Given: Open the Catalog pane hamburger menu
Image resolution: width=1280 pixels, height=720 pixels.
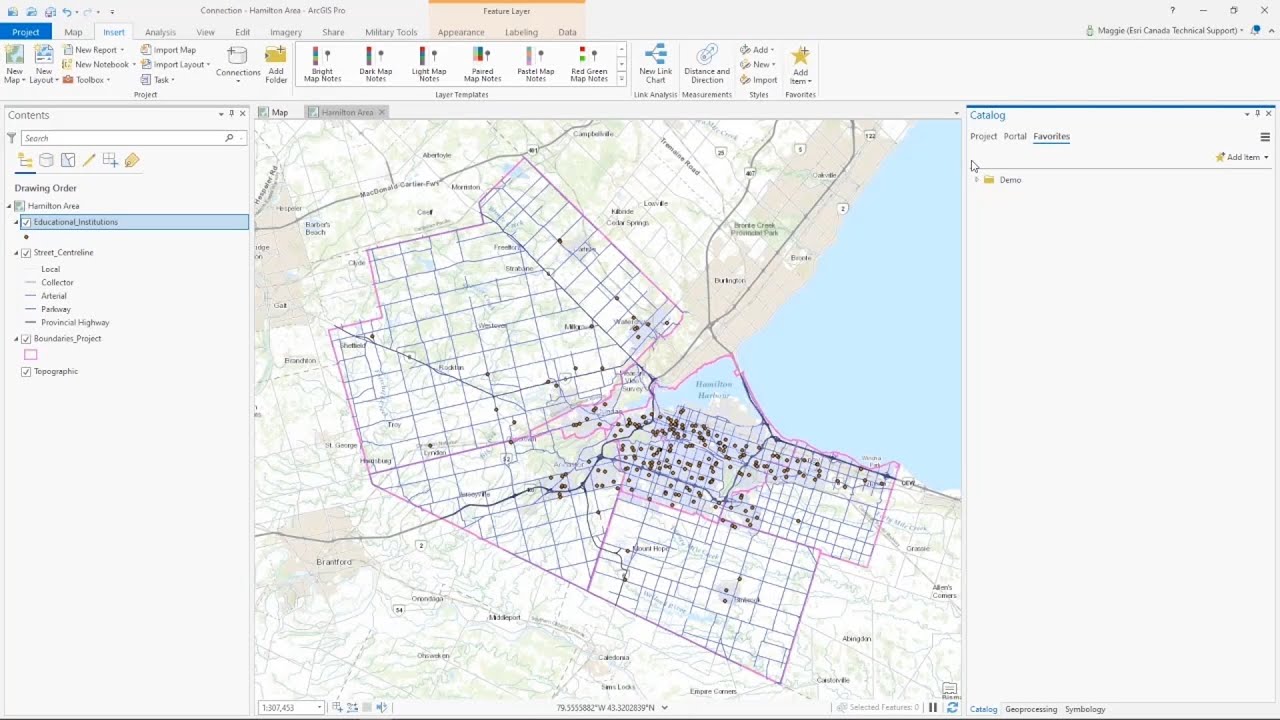Looking at the screenshot, I should (x=1265, y=137).
